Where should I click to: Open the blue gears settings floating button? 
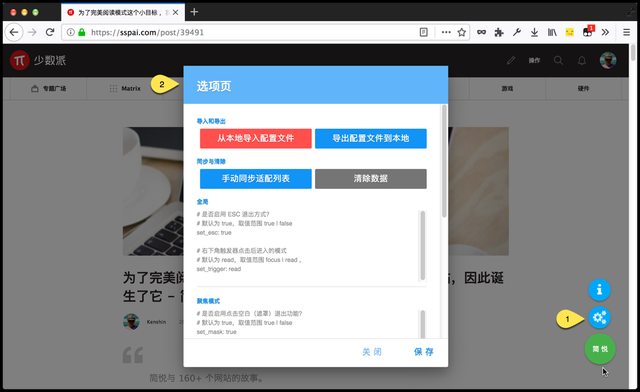tap(599, 317)
